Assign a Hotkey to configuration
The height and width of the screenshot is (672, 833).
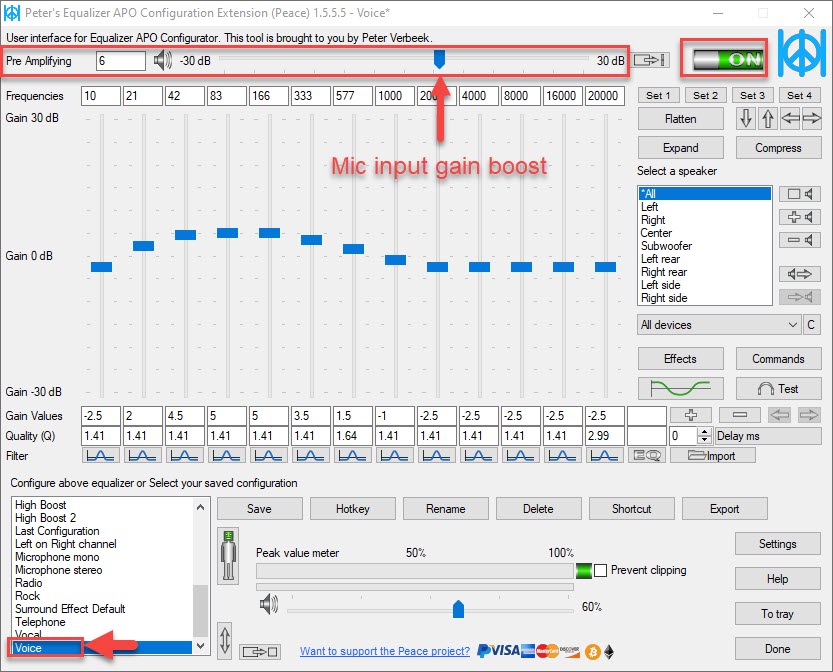tap(353, 508)
